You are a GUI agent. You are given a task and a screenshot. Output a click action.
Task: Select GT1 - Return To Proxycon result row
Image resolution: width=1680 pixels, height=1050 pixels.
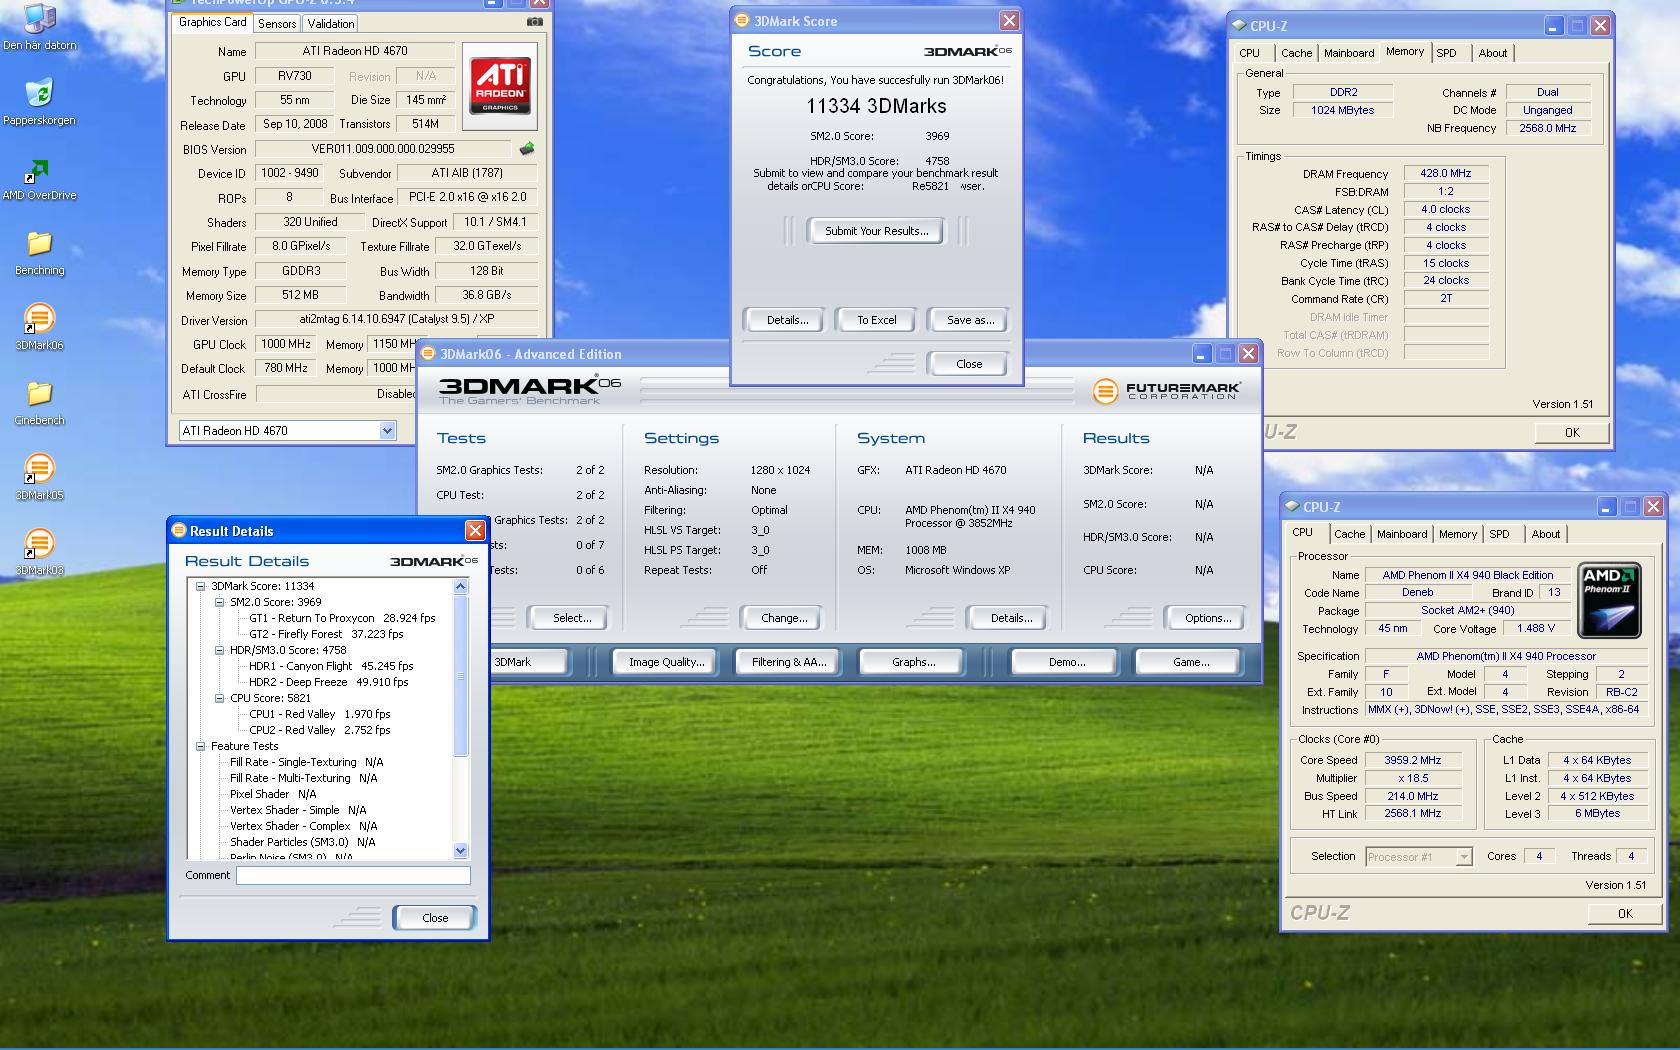pyautogui.click(x=342, y=618)
